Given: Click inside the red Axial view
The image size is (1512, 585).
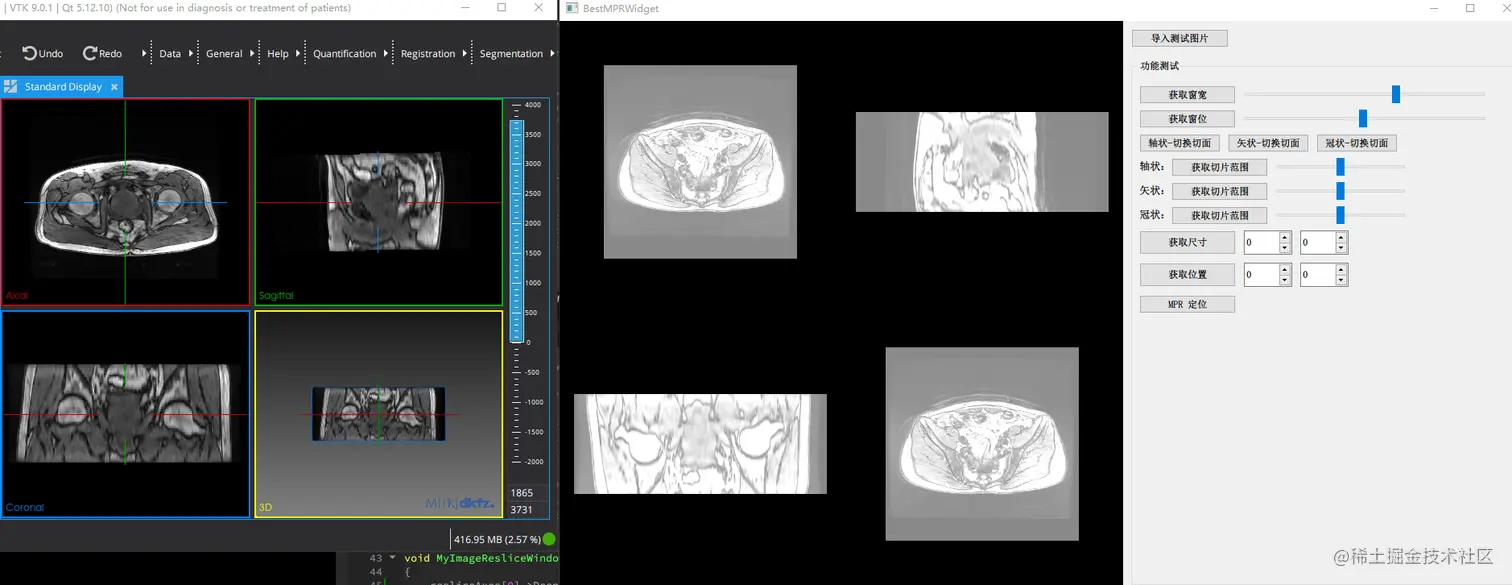Looking at the screenshot, I should (125, 202).
